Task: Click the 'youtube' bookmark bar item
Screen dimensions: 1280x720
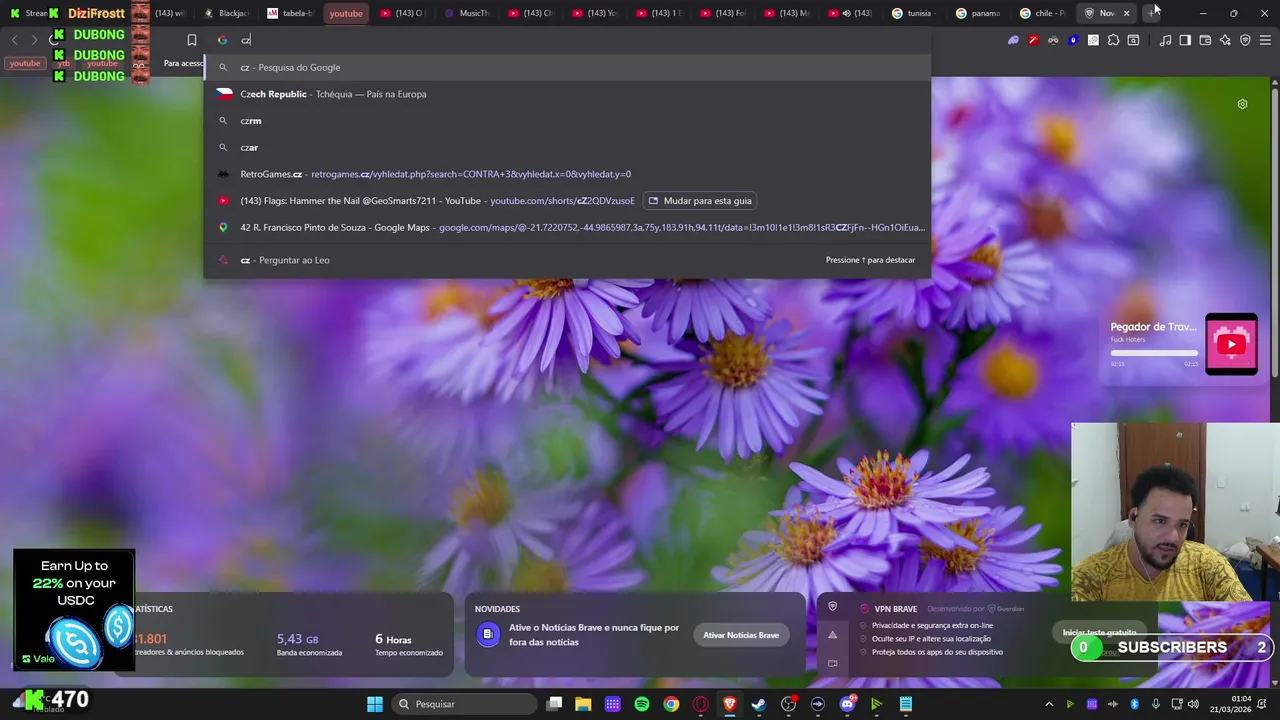Action: [25, 63]
